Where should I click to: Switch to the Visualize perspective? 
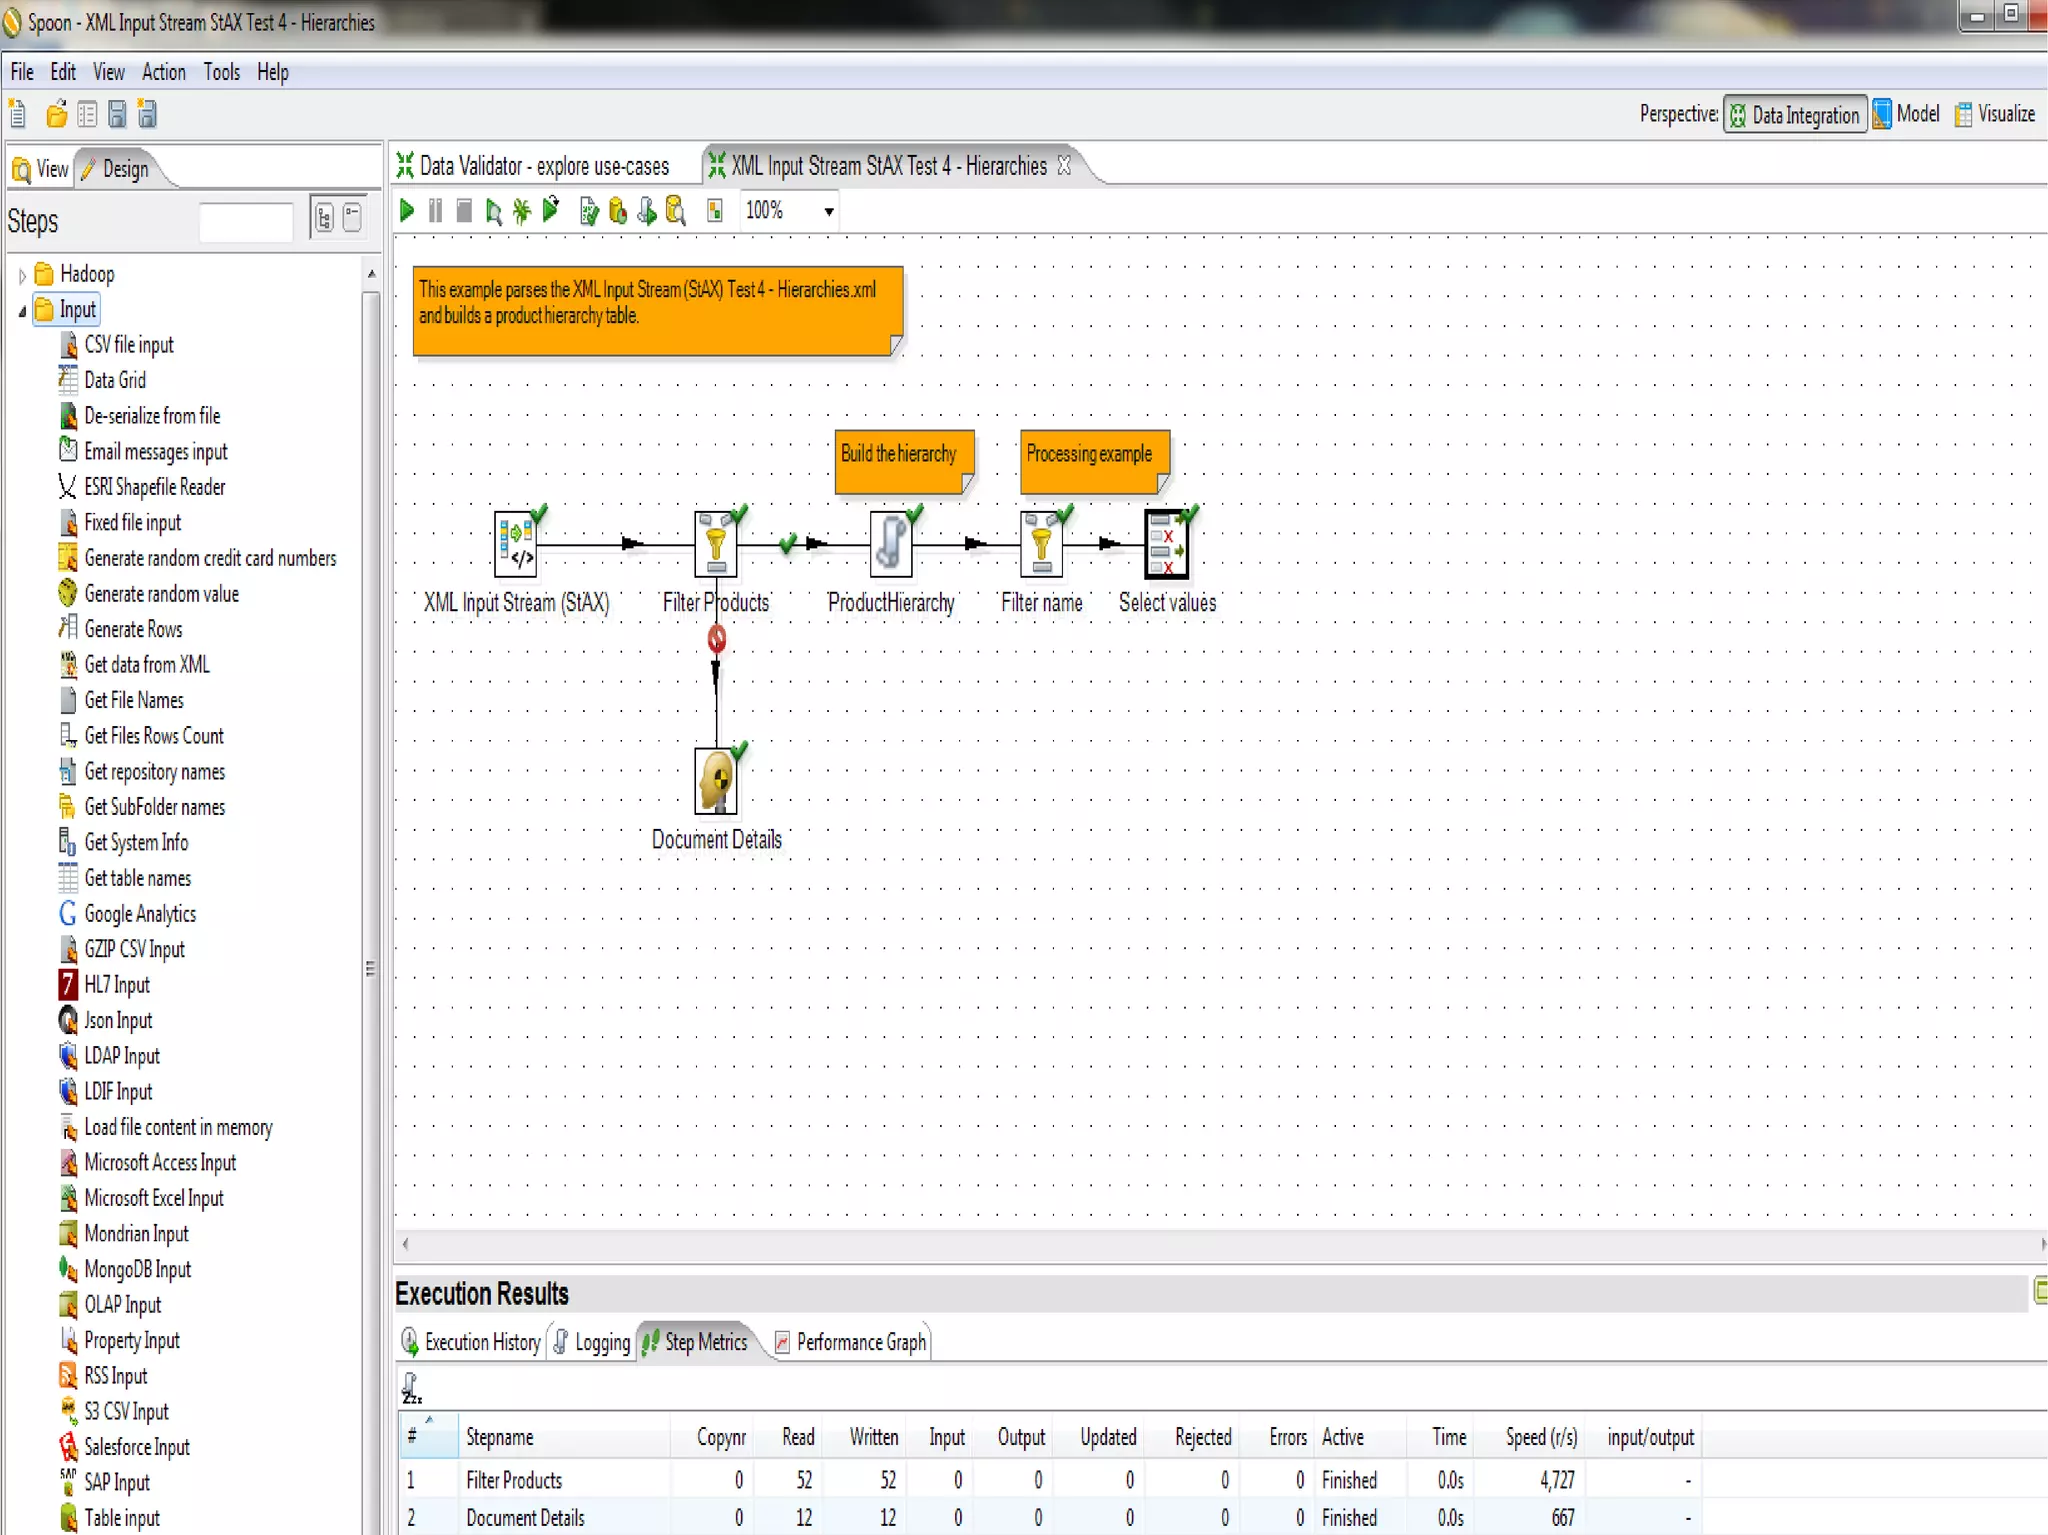click(x=1995, y=115)
